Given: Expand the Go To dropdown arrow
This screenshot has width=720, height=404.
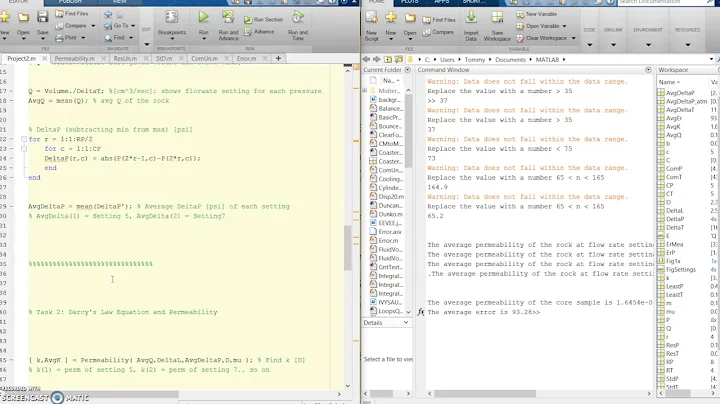Looking at the screenshot, I should click(133, 26).
